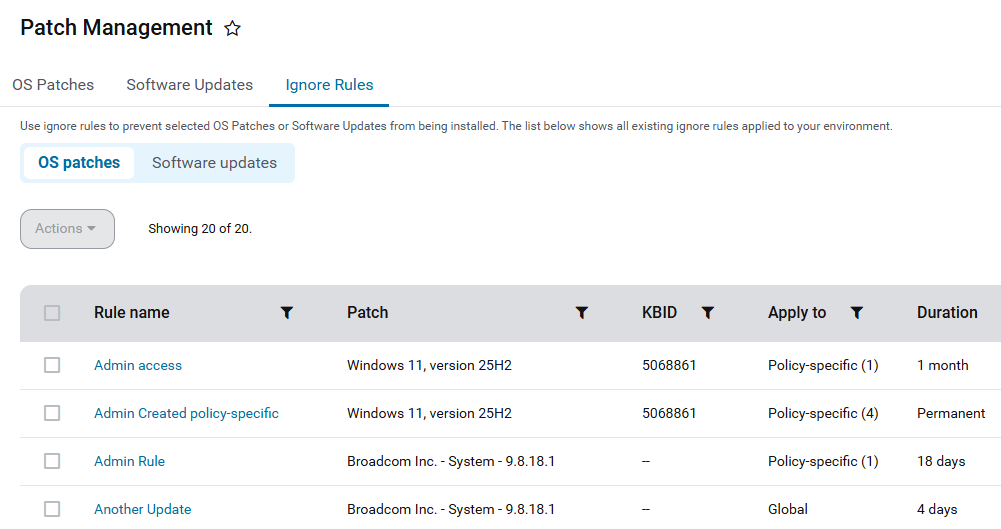This screenshot has height=529, width=1001.
Task: Select the OS patches segment toggle
Action: click(x=79, y=163)
